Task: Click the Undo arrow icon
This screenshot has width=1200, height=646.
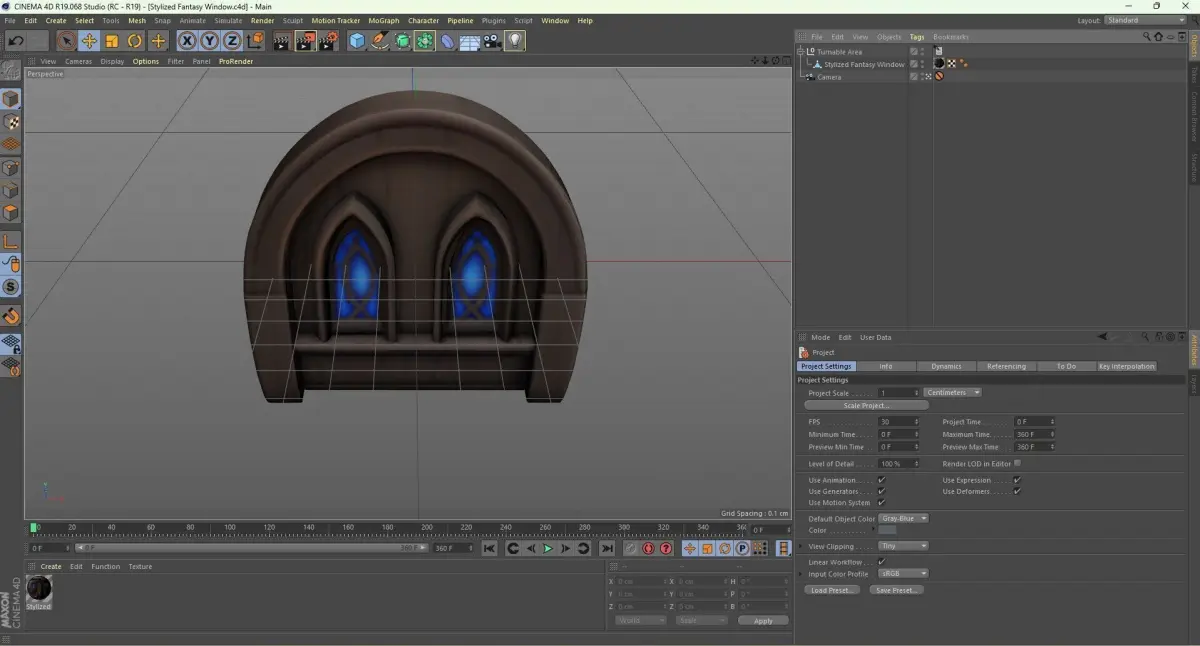Action: (16, 41)
